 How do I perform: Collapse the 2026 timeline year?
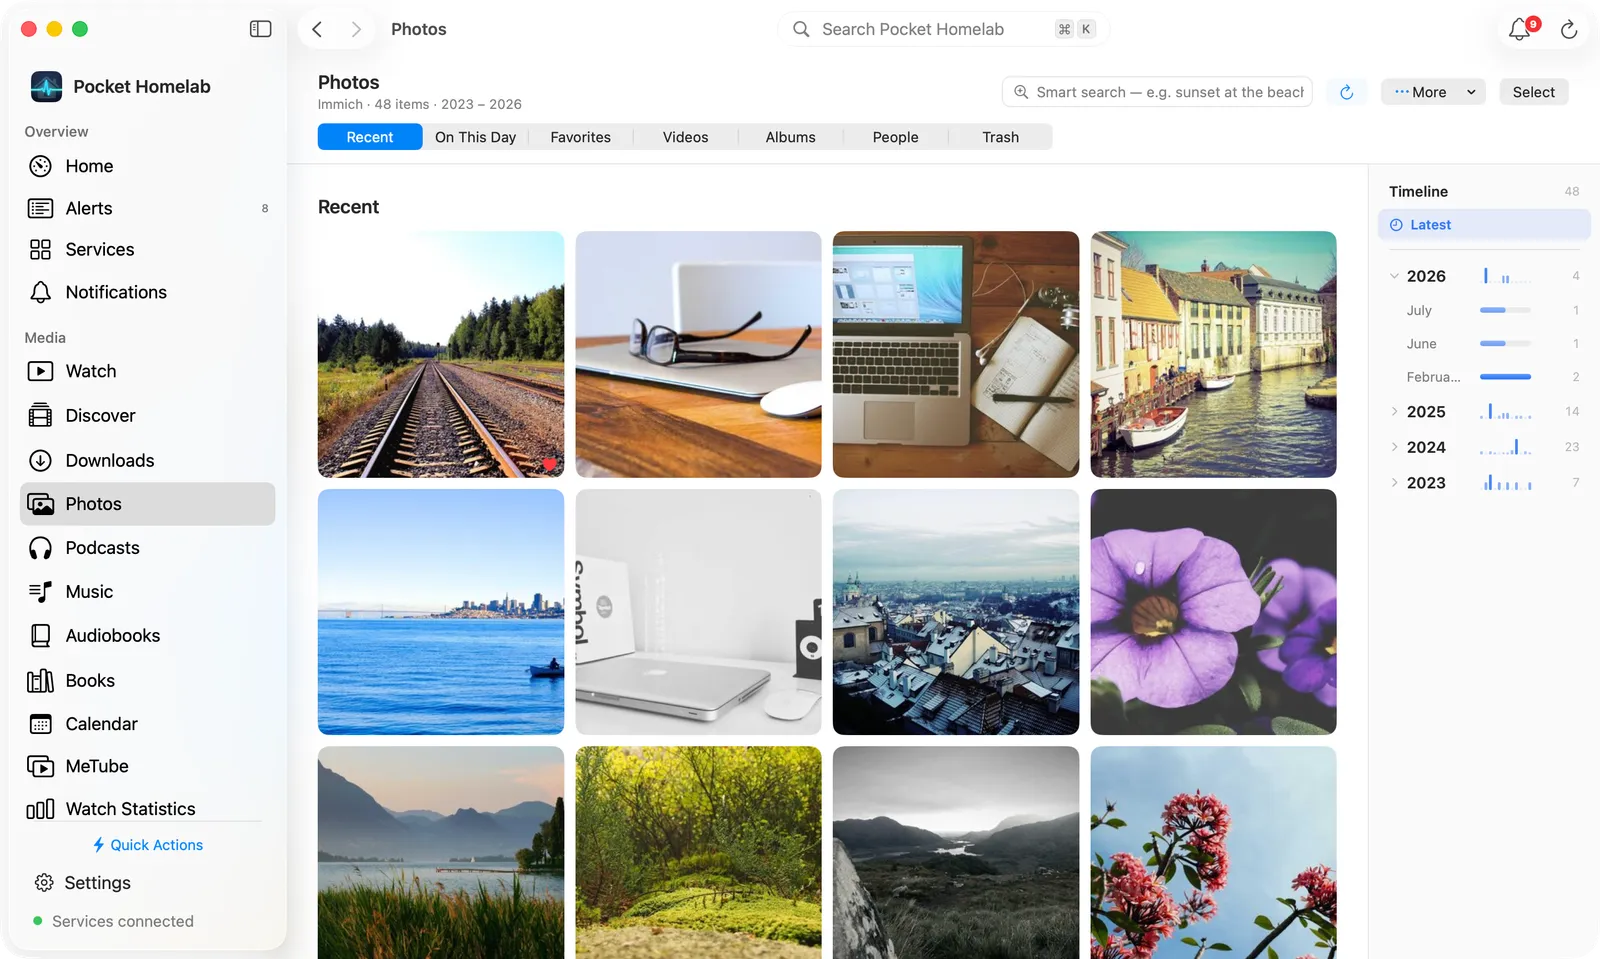click(1394, 276)
